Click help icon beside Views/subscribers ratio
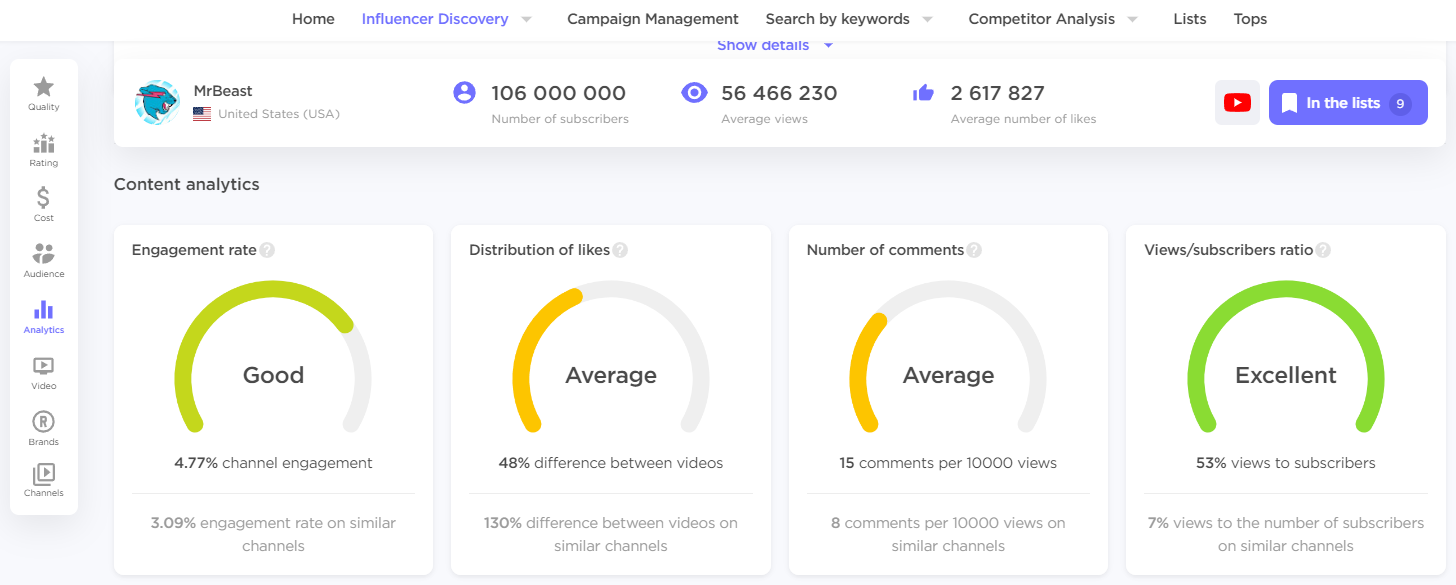The image size is (1456, 585). (x=1323, y=250)
